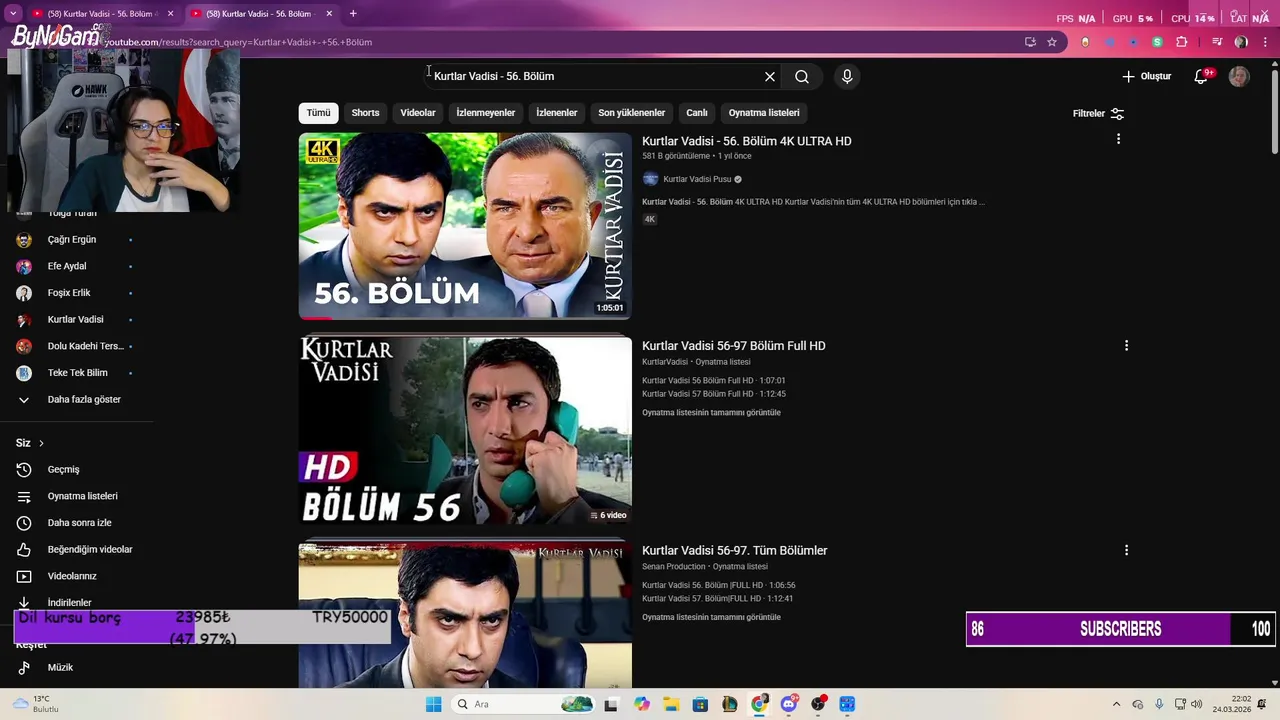Start voice search with the microphone icon
Screen dimensions: 1280x720
847,77
